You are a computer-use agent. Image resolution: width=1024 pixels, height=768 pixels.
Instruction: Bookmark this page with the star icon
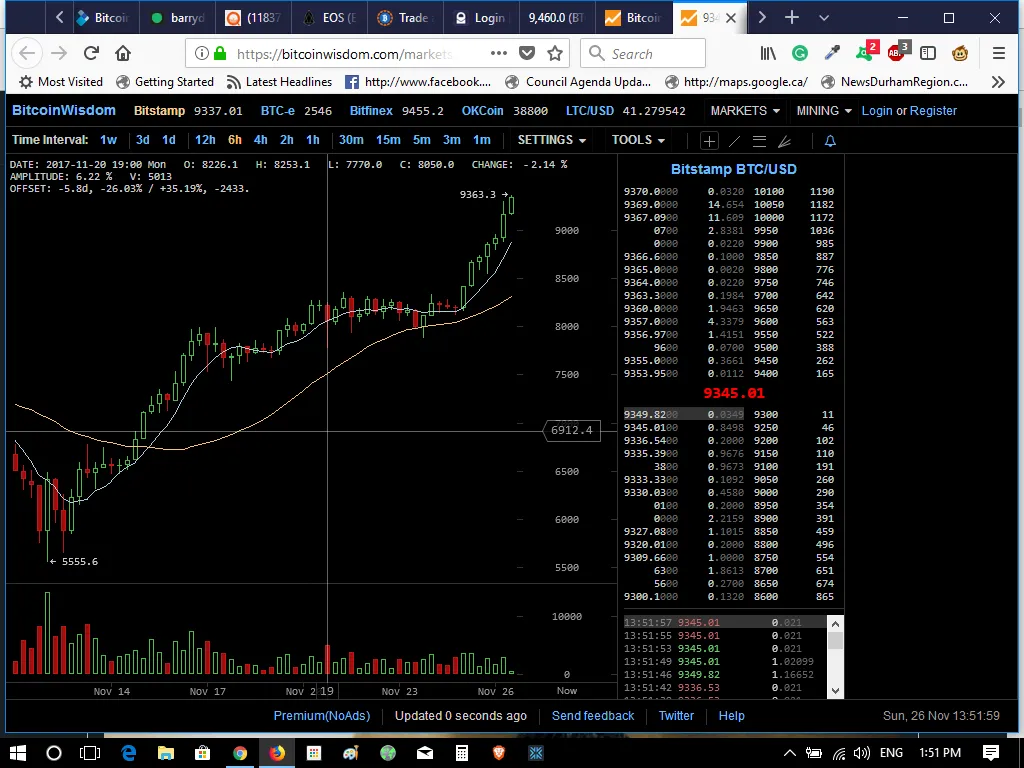(555, 54)
